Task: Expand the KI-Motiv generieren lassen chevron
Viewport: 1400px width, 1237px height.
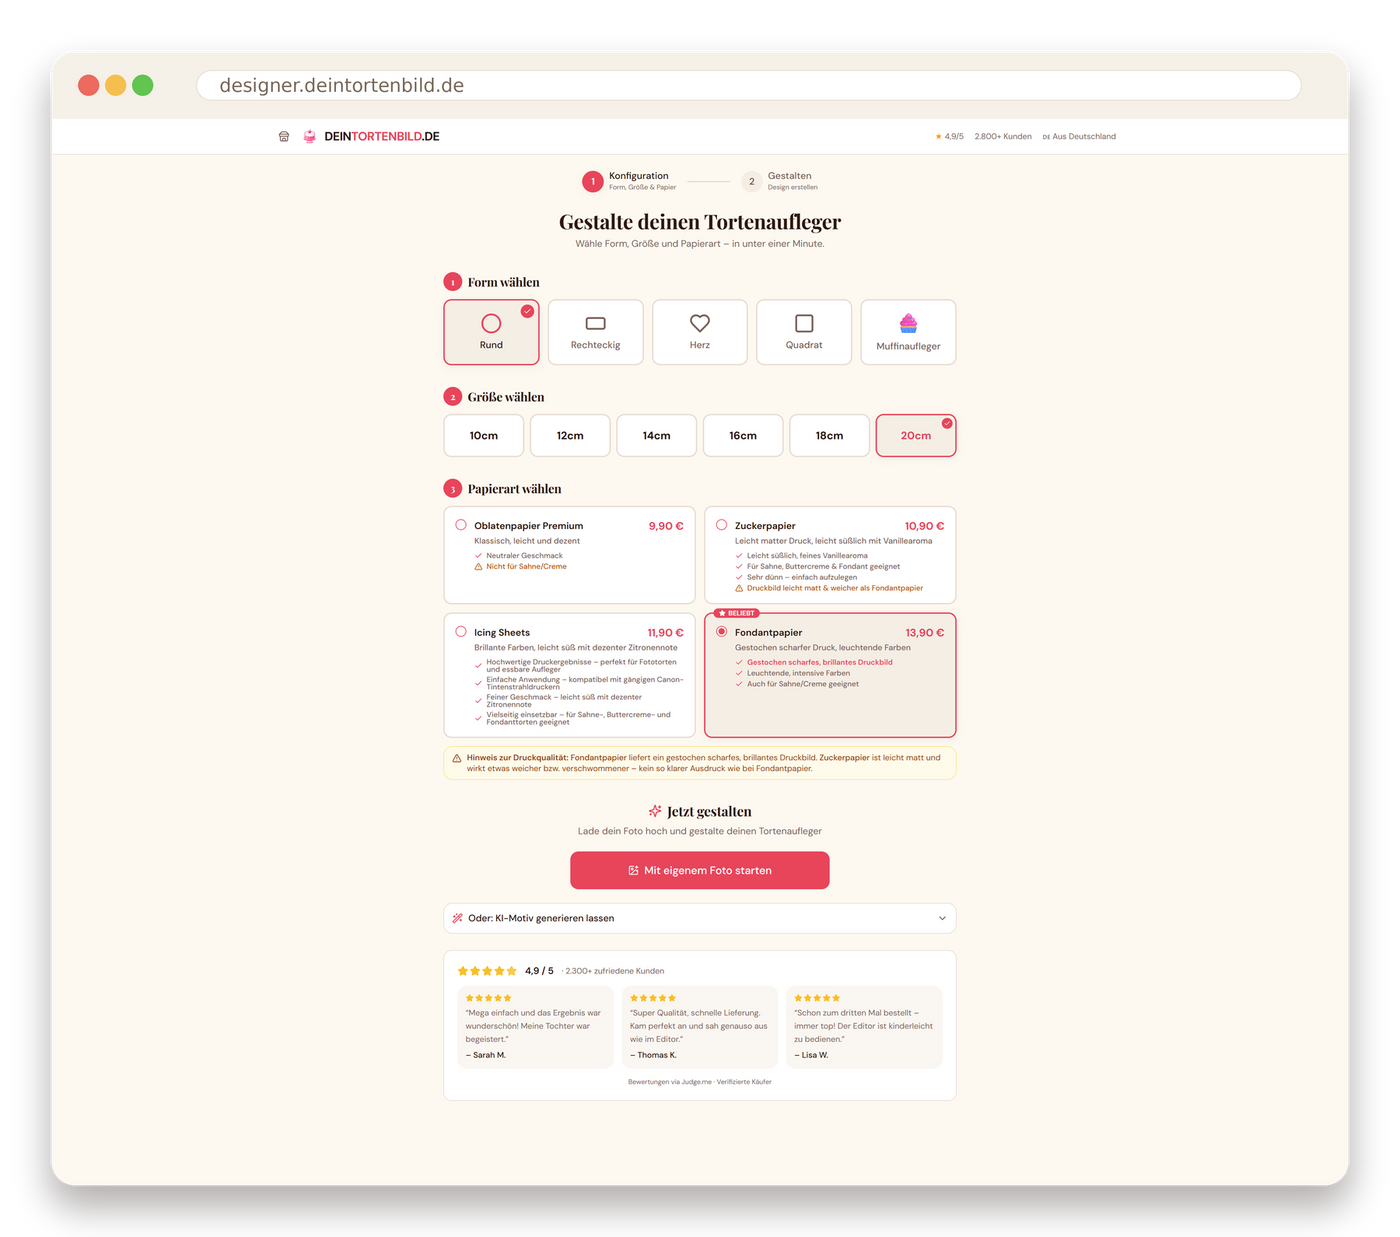Action: click(x=942, y=918)
